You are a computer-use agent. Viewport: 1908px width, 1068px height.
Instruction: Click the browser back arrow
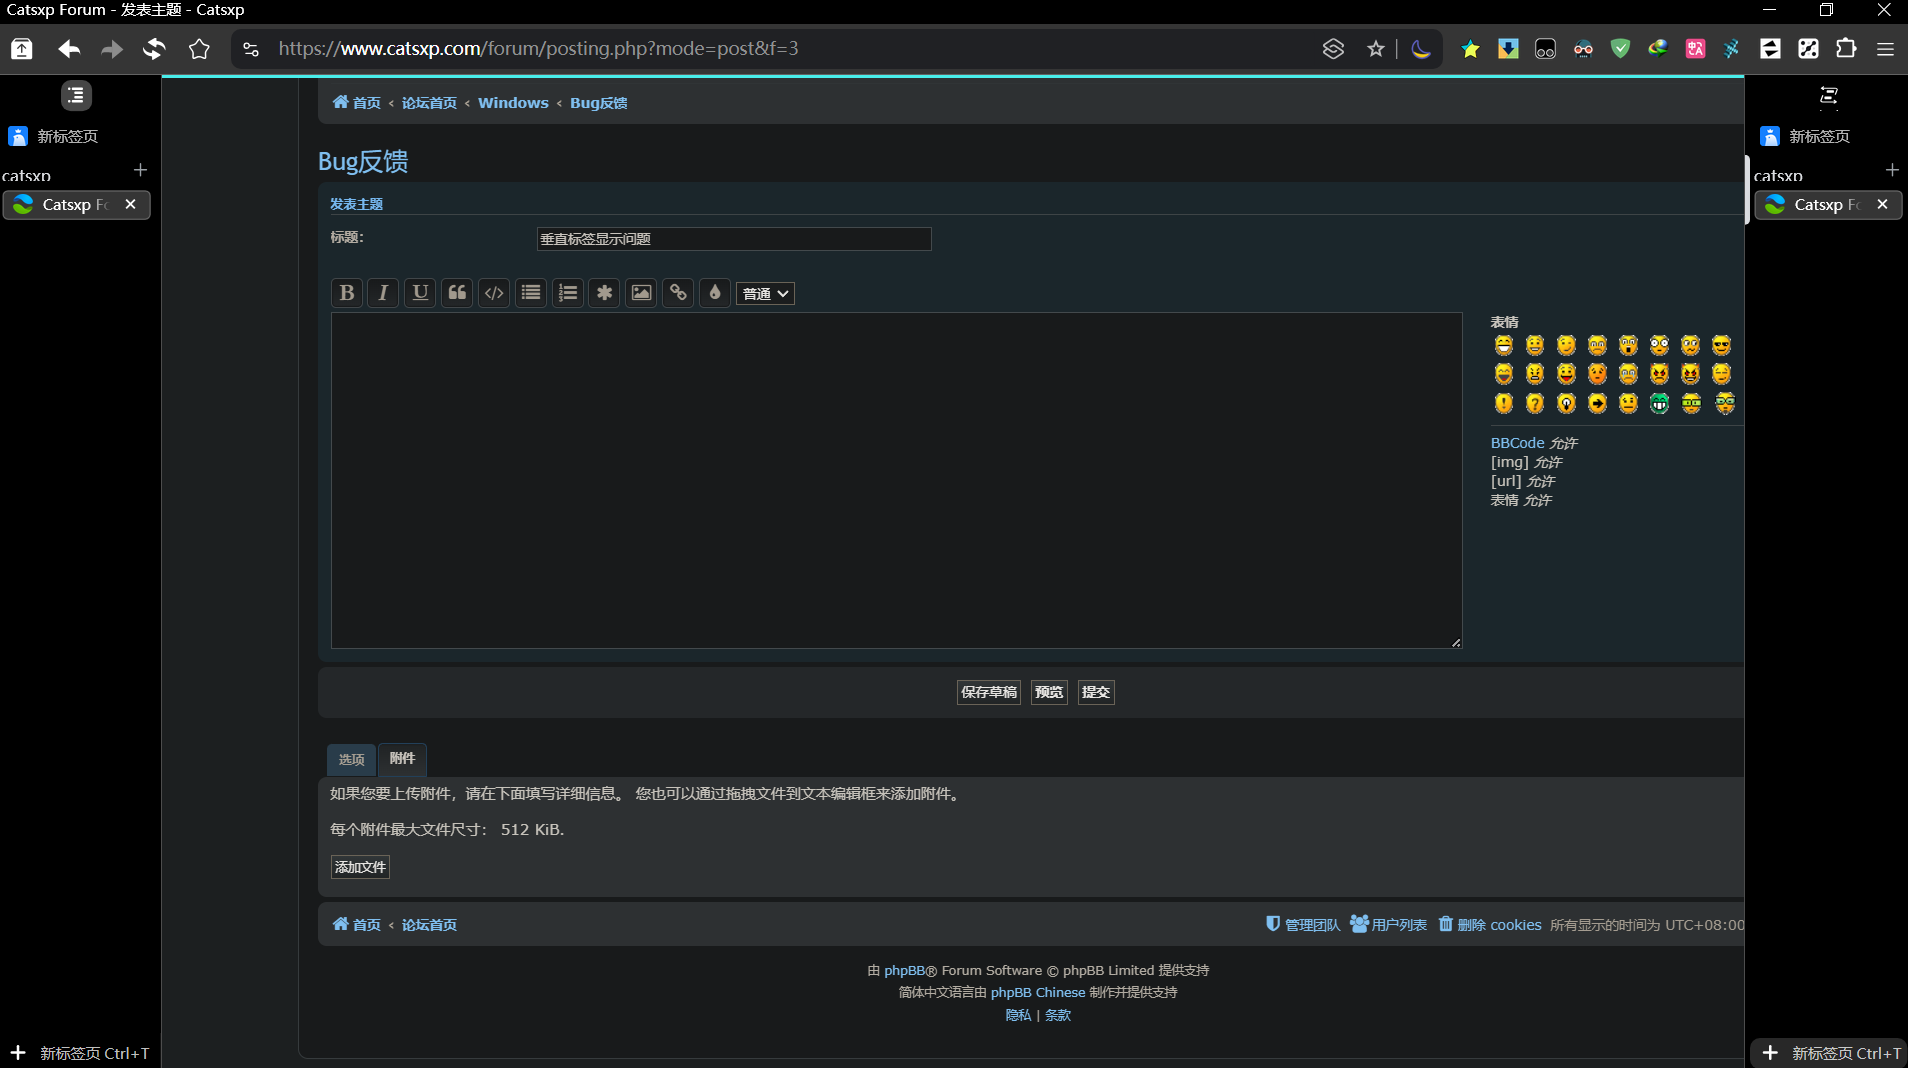69,49
